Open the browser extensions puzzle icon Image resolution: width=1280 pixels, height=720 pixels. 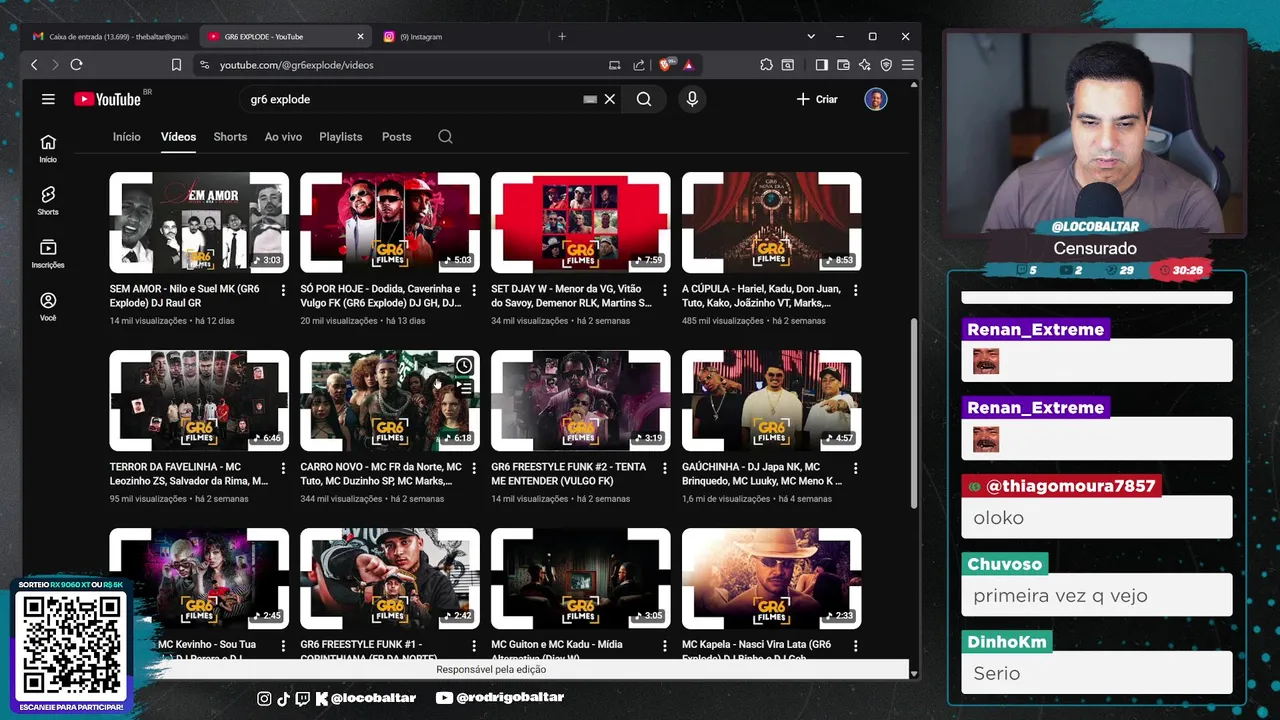coord(766,65)
